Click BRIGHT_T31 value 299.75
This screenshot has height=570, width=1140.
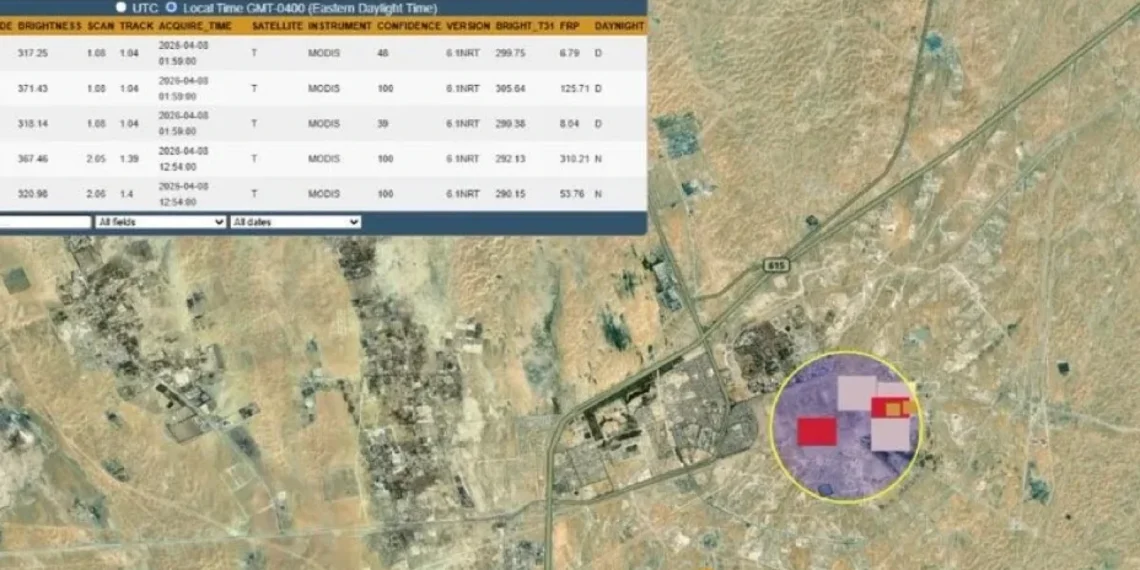pos(510,53)
